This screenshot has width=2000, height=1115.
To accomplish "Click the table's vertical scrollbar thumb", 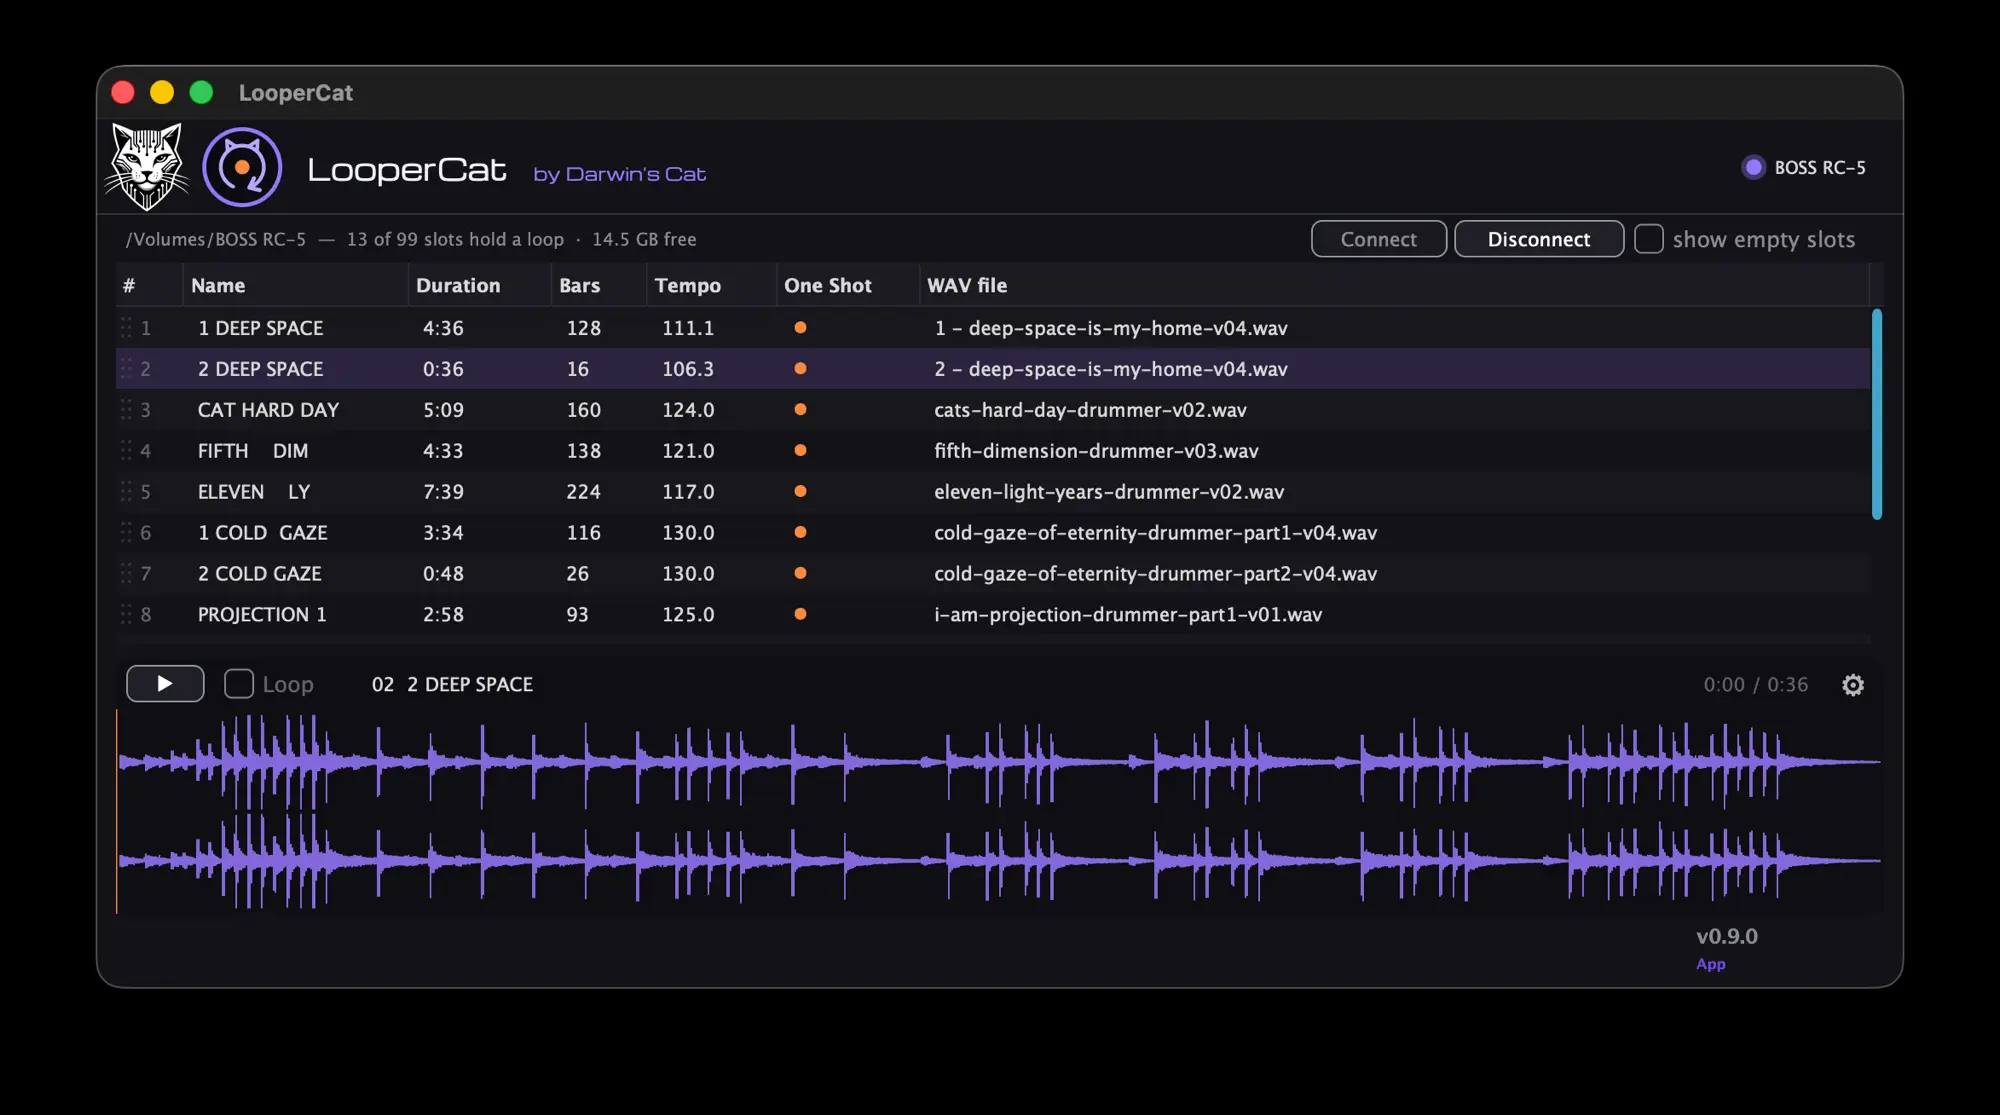I will tap(1877, 414).
